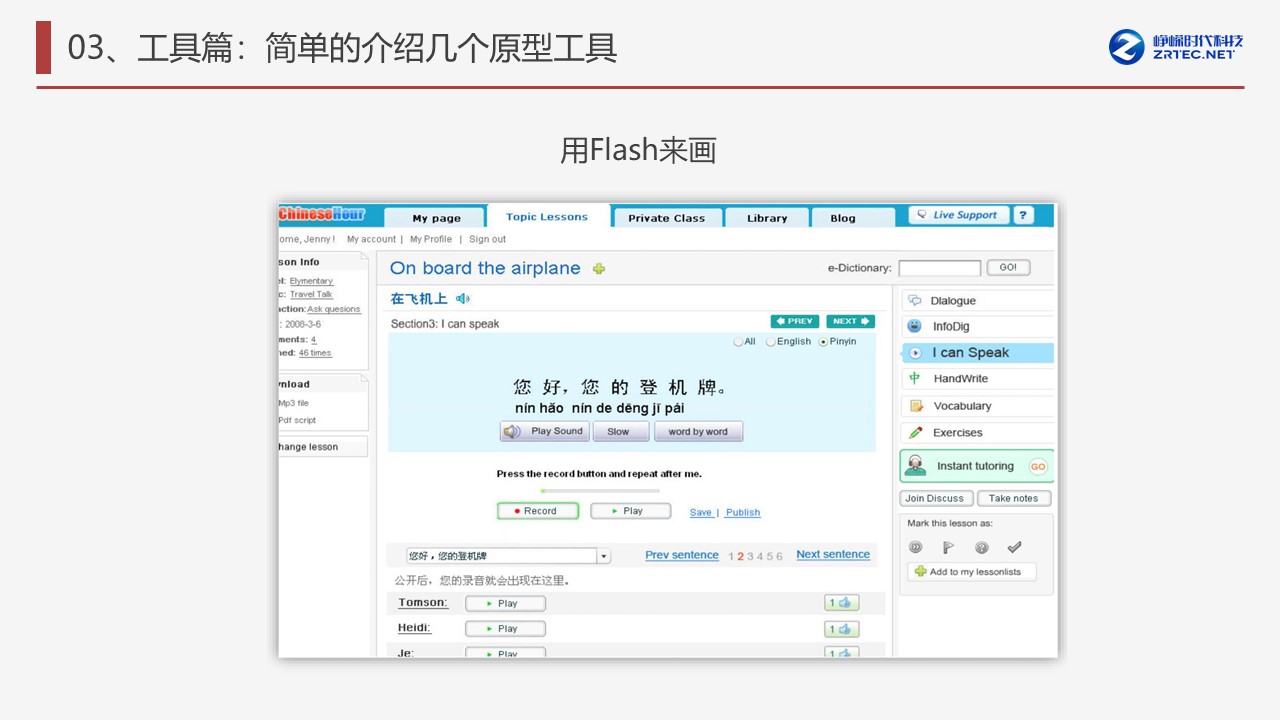Click the orange GO icon on Instant tutoring
Screen dimensions: 1280x720
pos(1038,467)
